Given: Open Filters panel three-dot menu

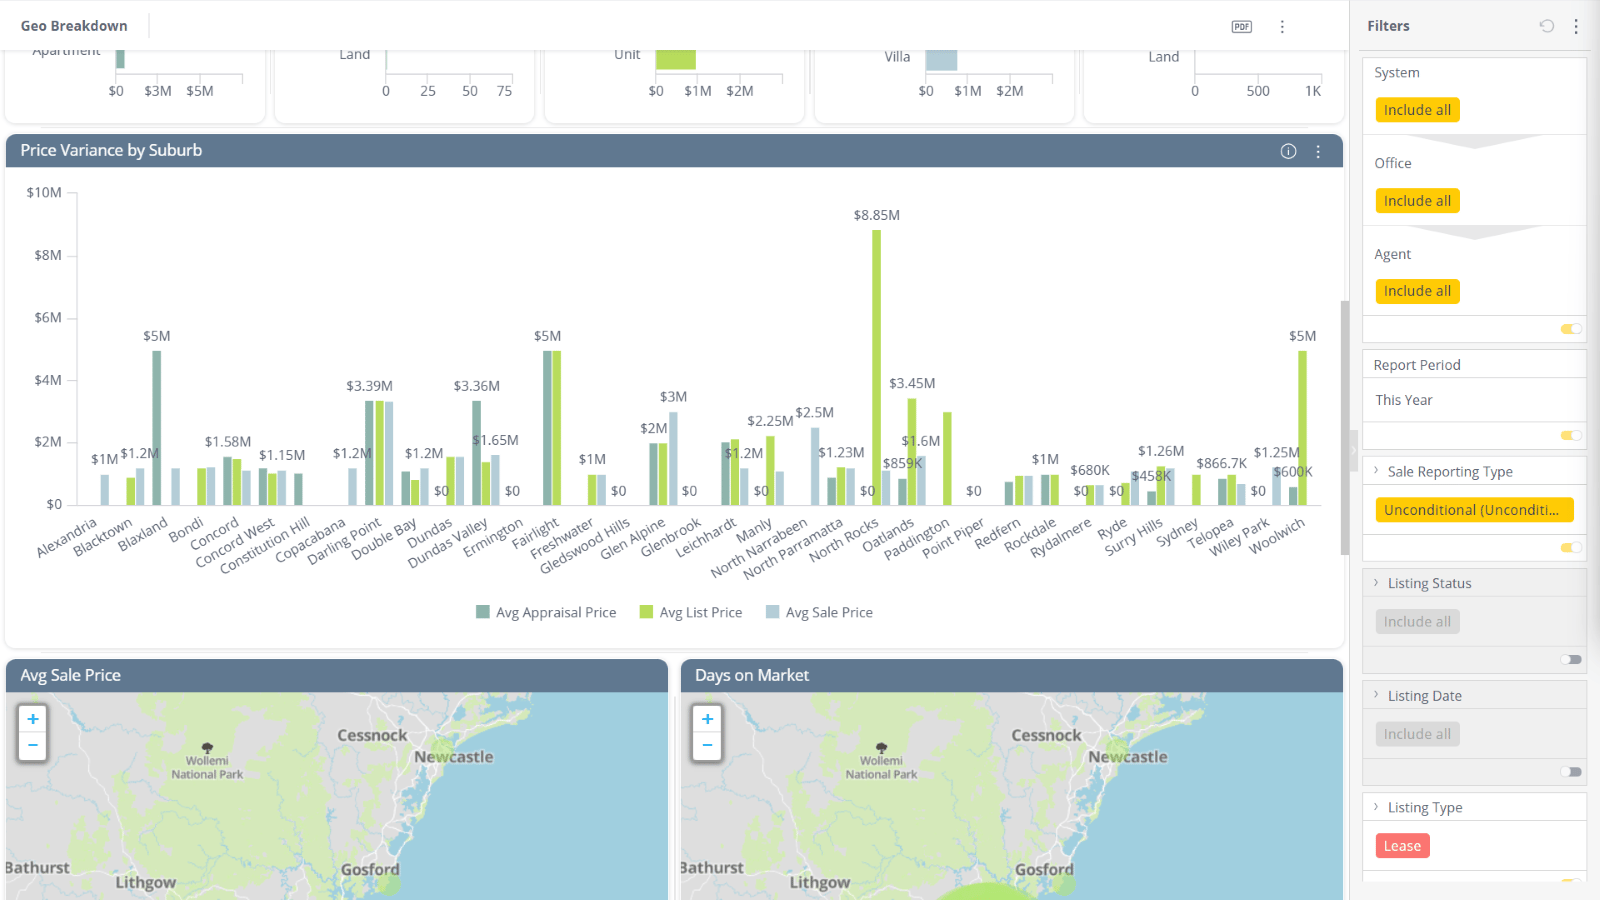Looking at the screenshot, I should (1576, 26).
